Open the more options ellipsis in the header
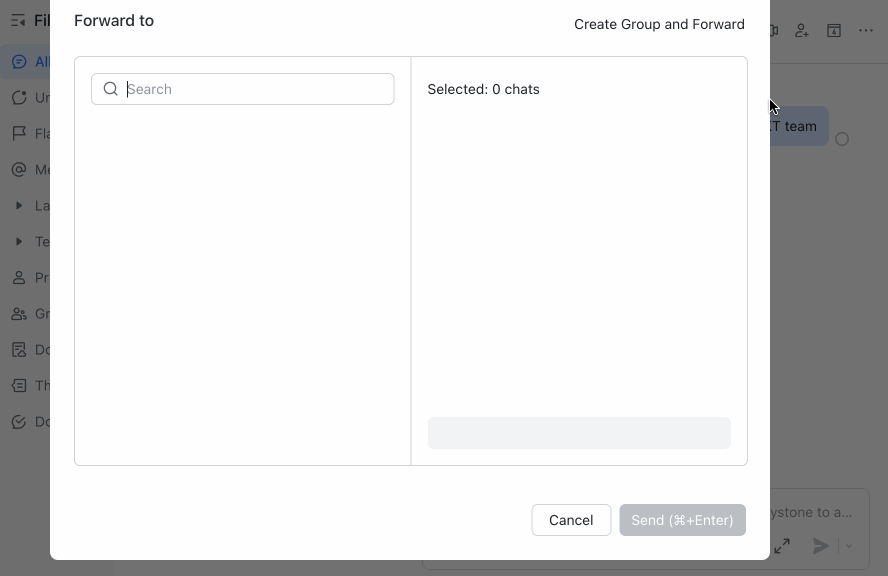Viewport: 888px width, 576px height. (866, 30)
